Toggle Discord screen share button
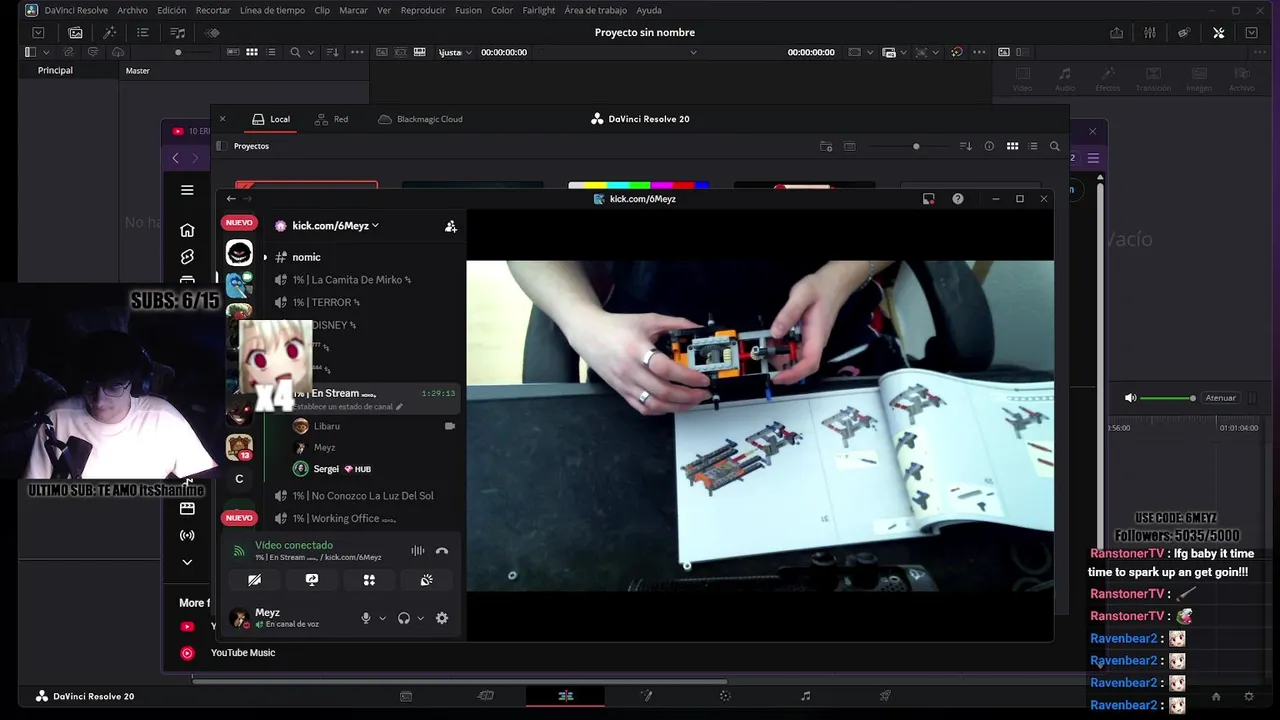Screen dimensions: 1280x720 pyautogui.click(x=312, y=580)
